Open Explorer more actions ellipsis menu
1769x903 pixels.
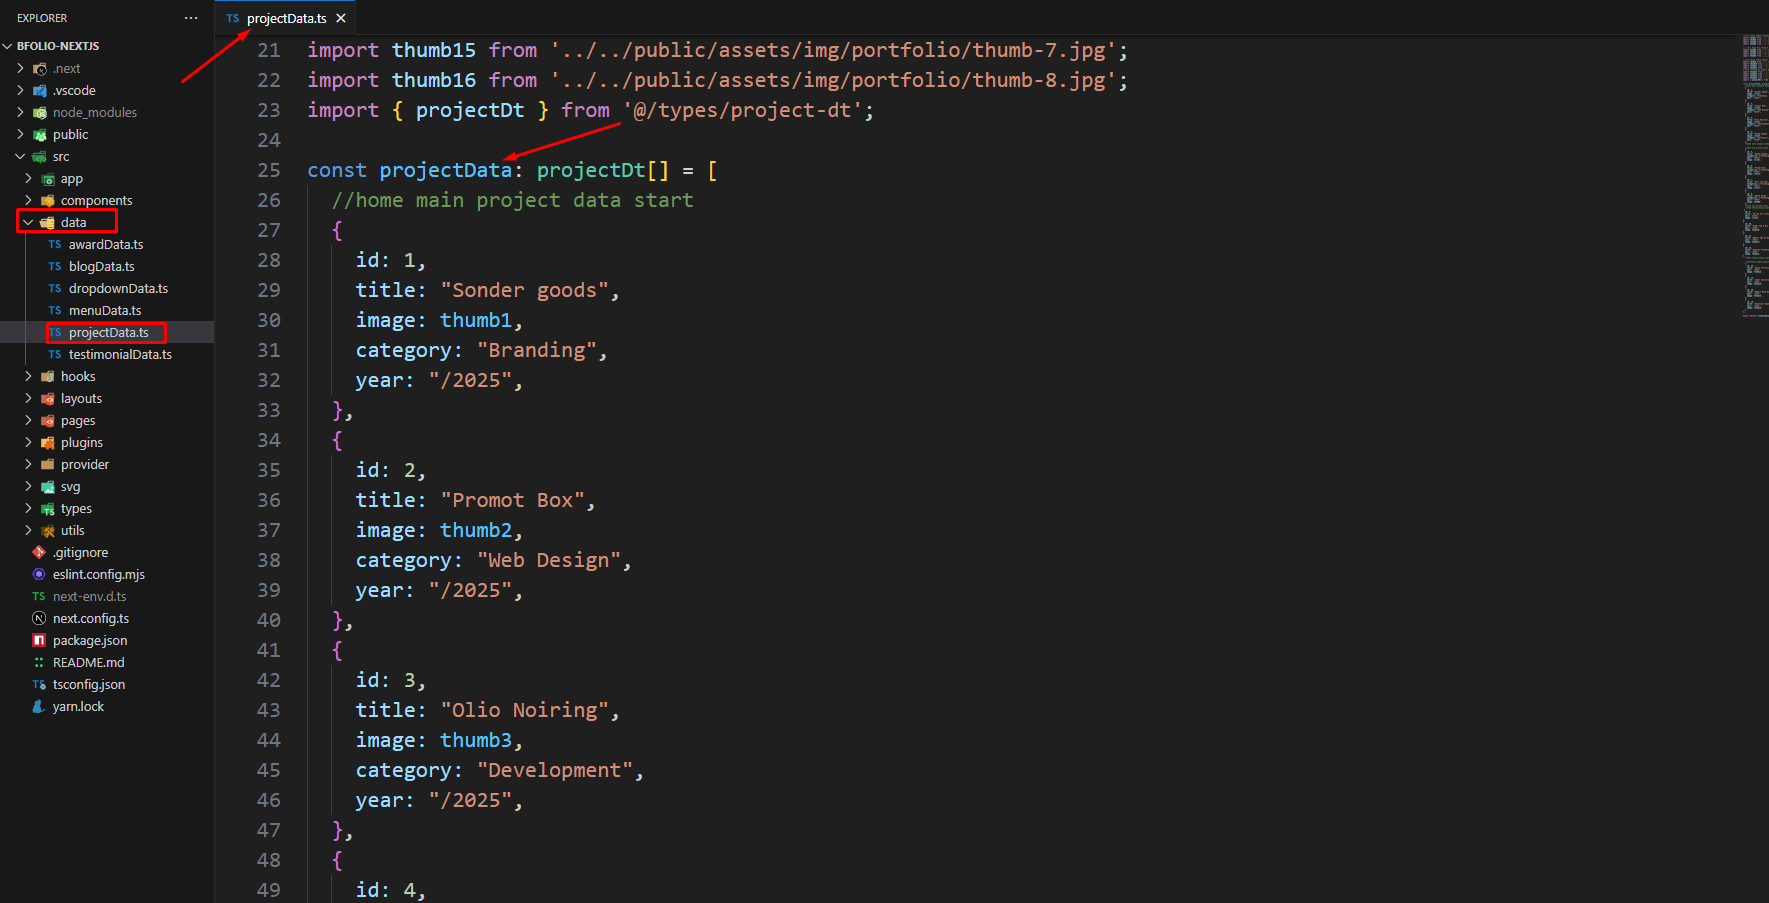coord(191,18)
